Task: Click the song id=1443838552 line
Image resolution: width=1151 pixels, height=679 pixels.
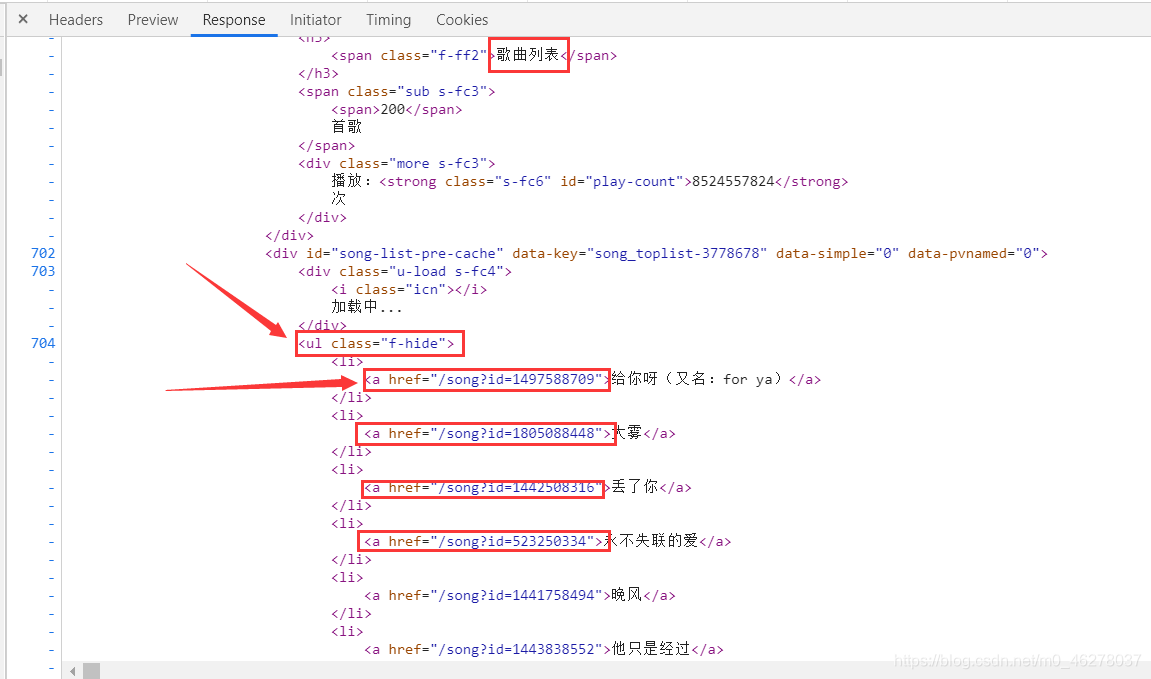Action: click(543, 649)
